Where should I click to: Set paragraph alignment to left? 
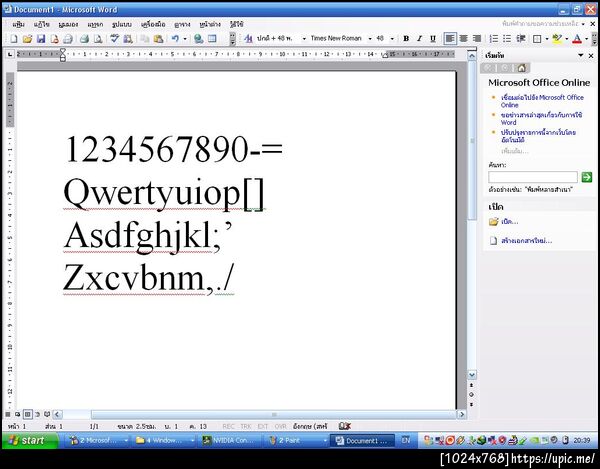point(450,39)
